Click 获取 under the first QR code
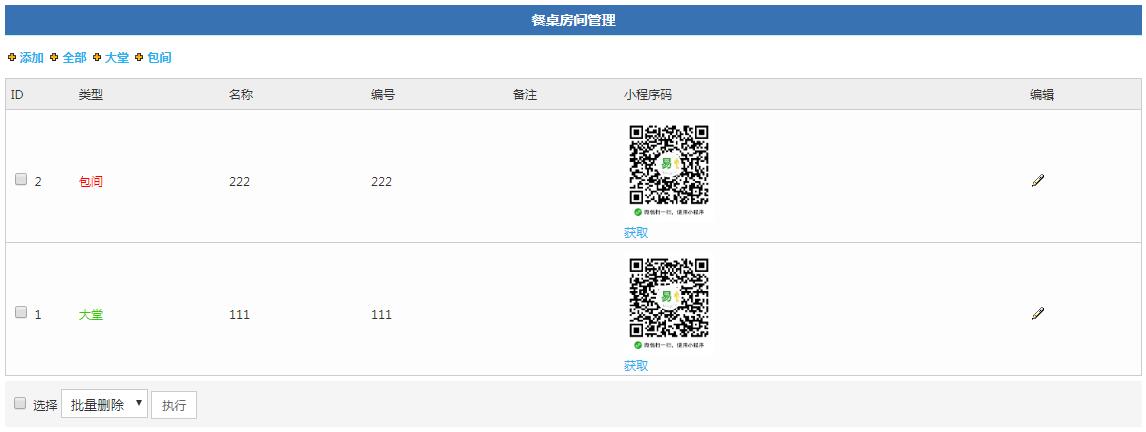 click(x=636, y=232)
